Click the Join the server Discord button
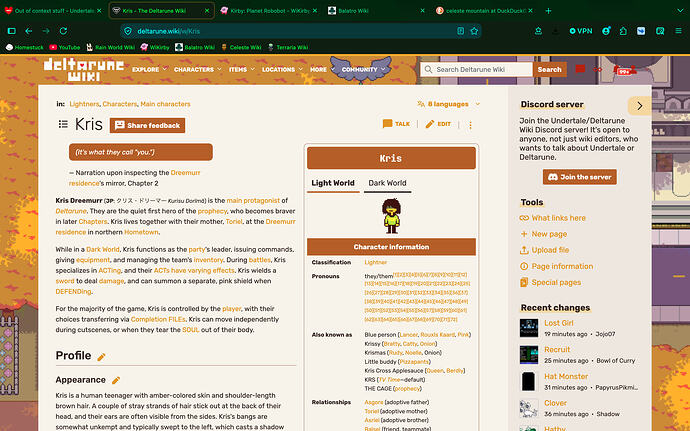Screen dimensions: 690x431 tap(580, 177)
